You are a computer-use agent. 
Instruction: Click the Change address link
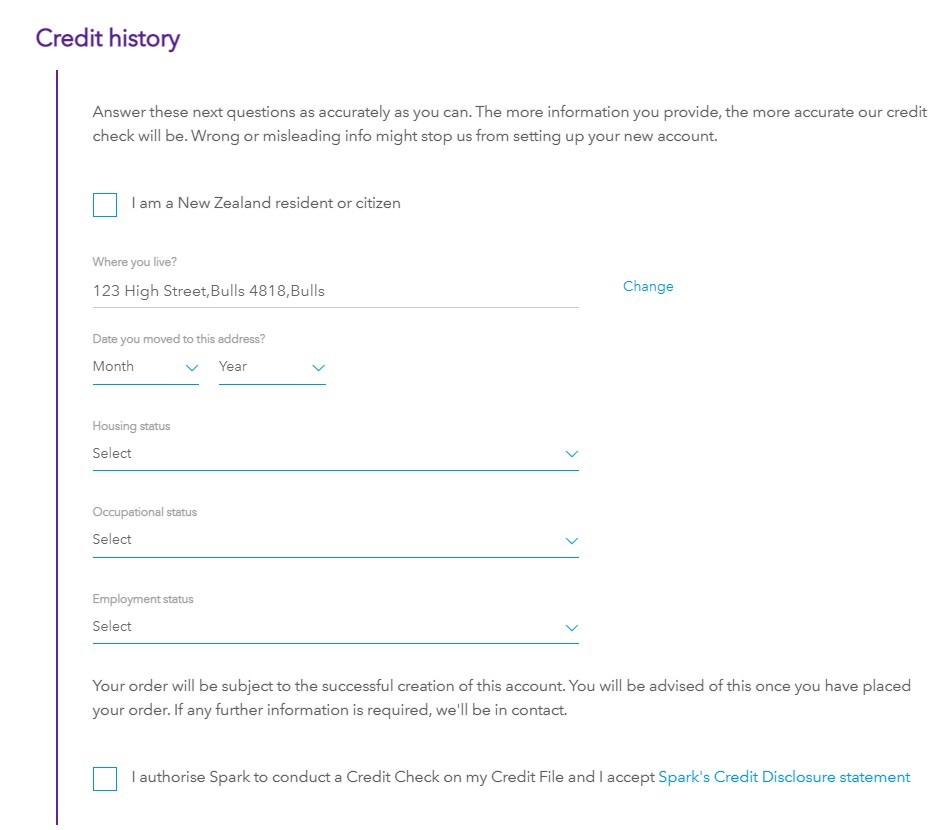click(648, 287)
